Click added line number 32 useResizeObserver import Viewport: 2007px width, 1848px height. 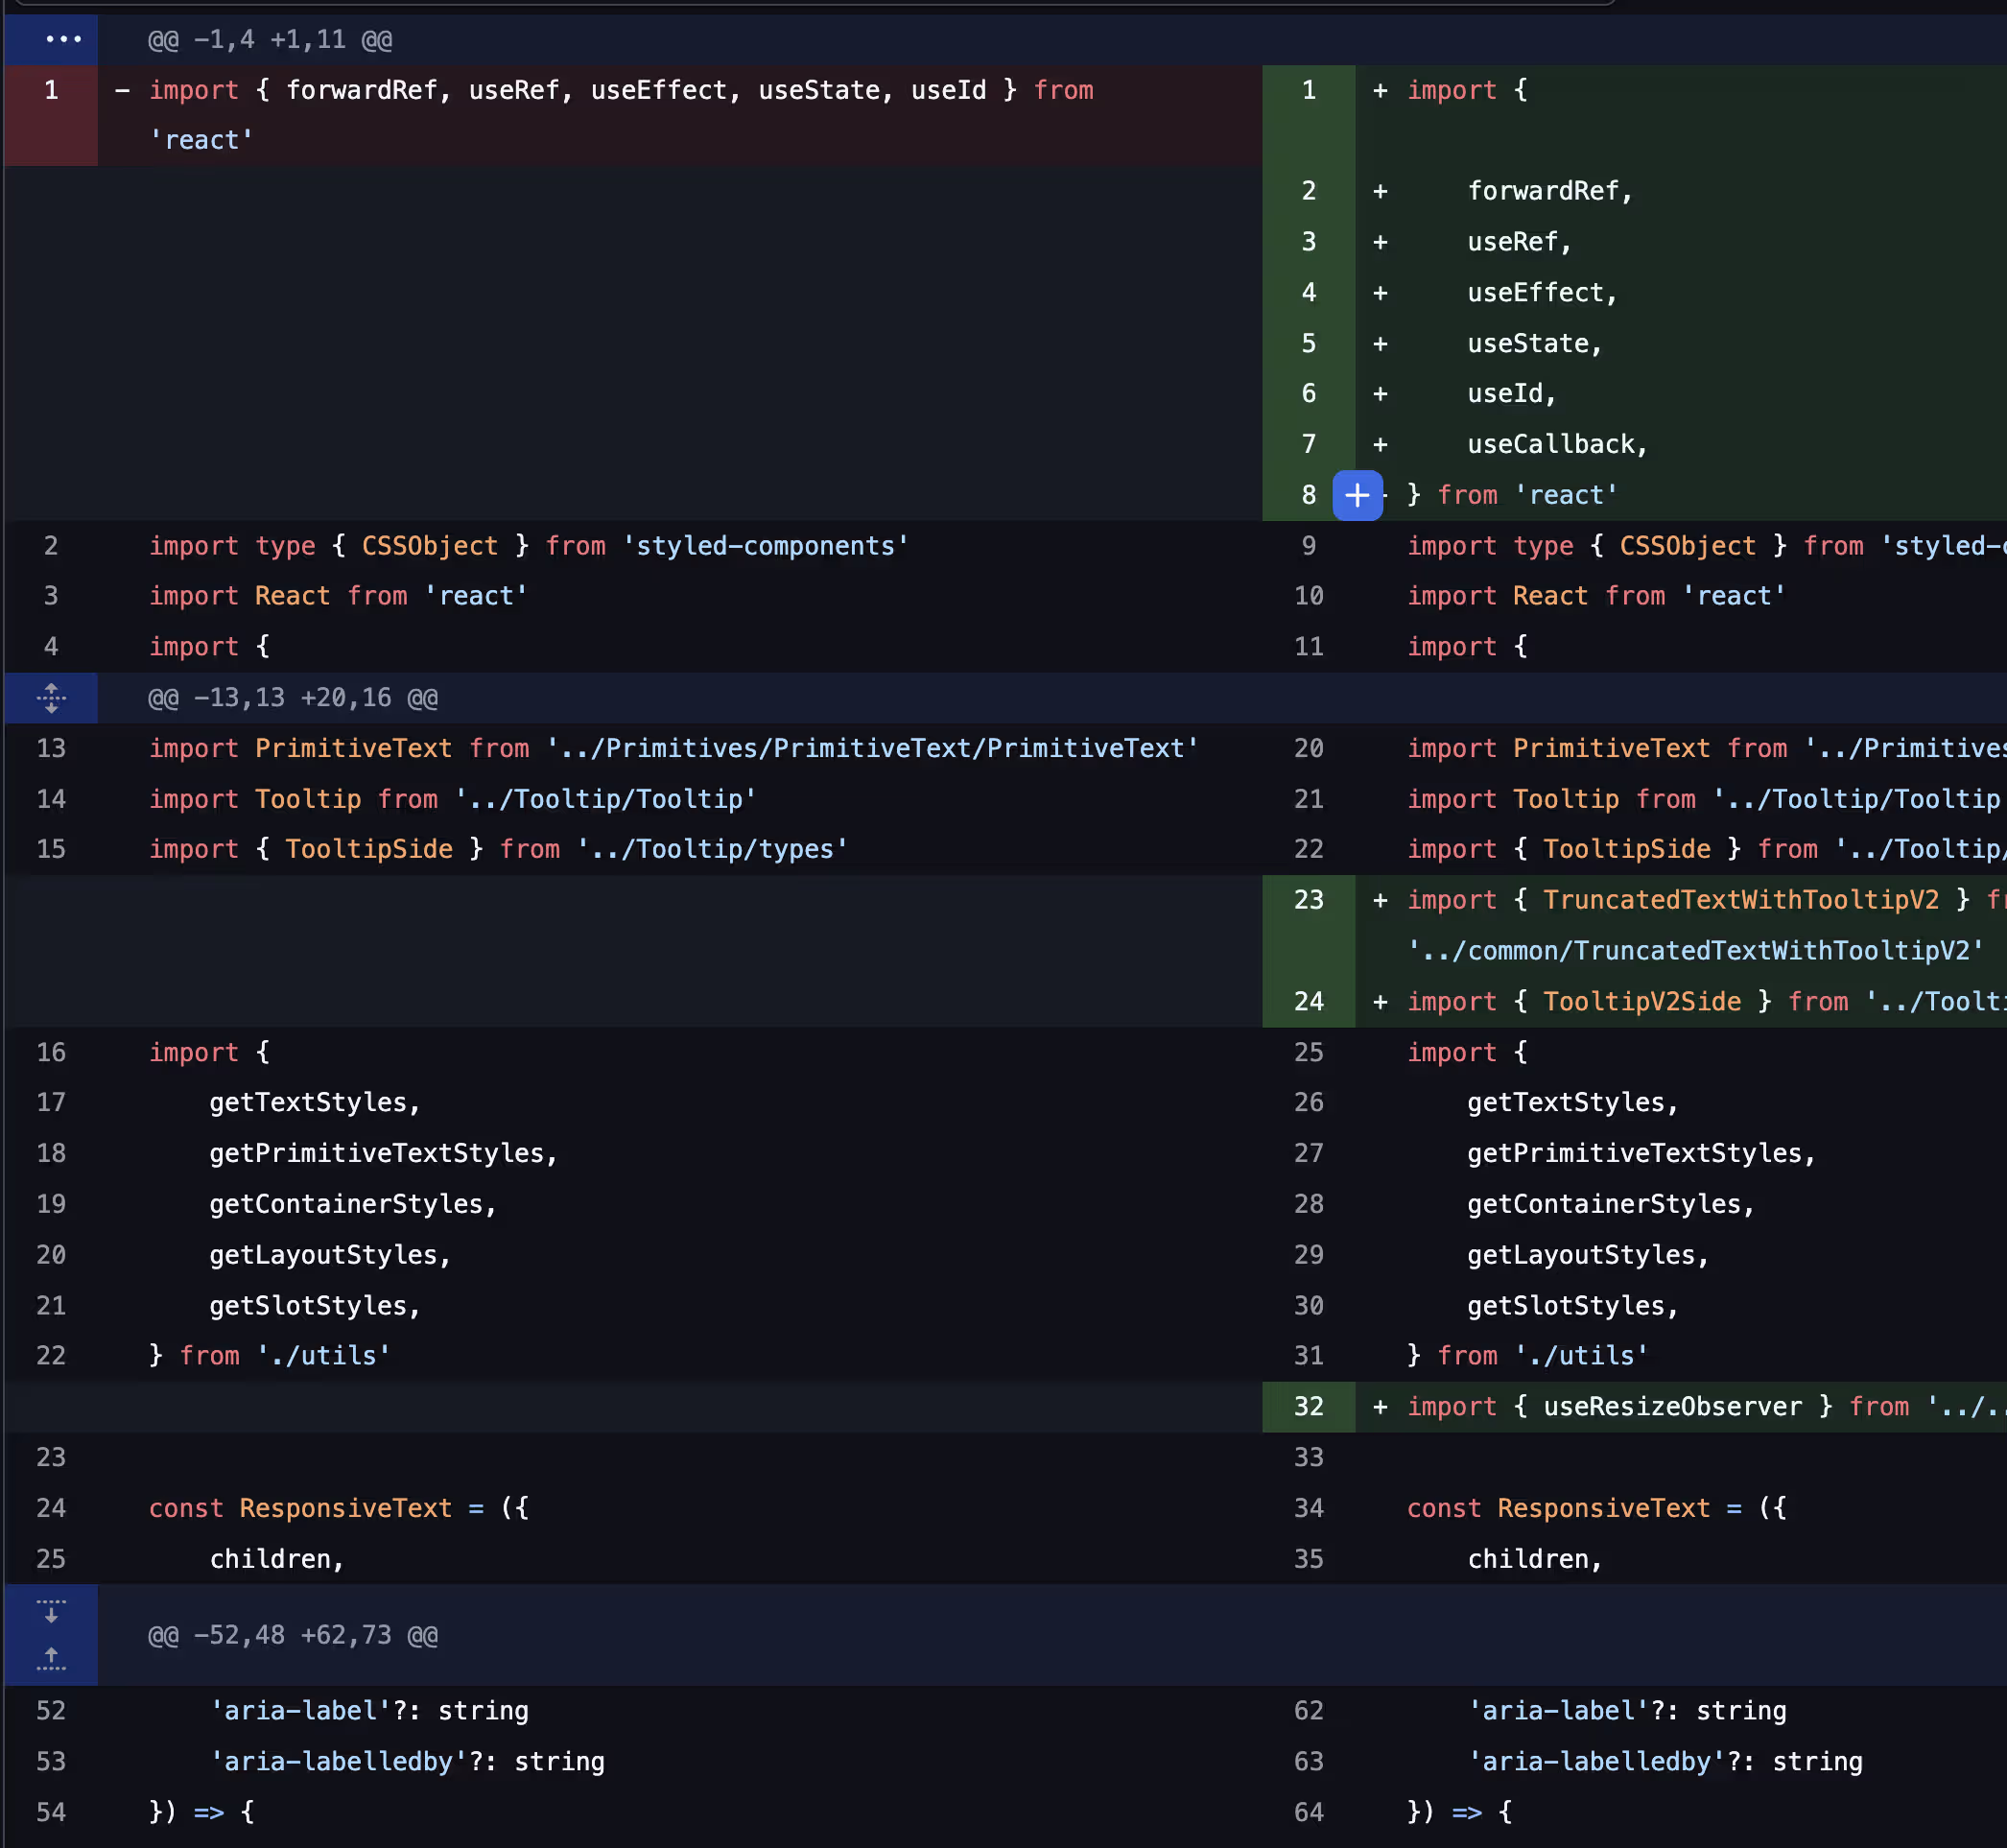(x=1308, y=1407)
